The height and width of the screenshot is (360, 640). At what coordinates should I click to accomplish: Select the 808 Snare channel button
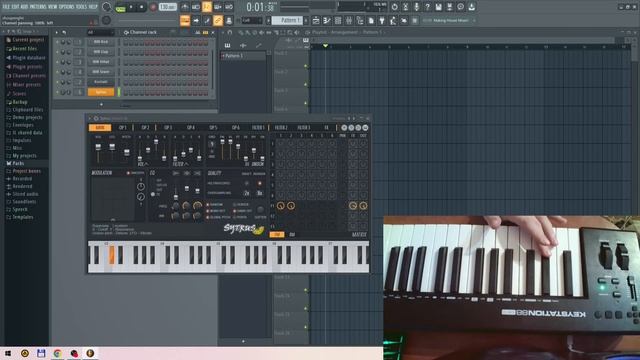pyautogui.click(x=100, y=72)
